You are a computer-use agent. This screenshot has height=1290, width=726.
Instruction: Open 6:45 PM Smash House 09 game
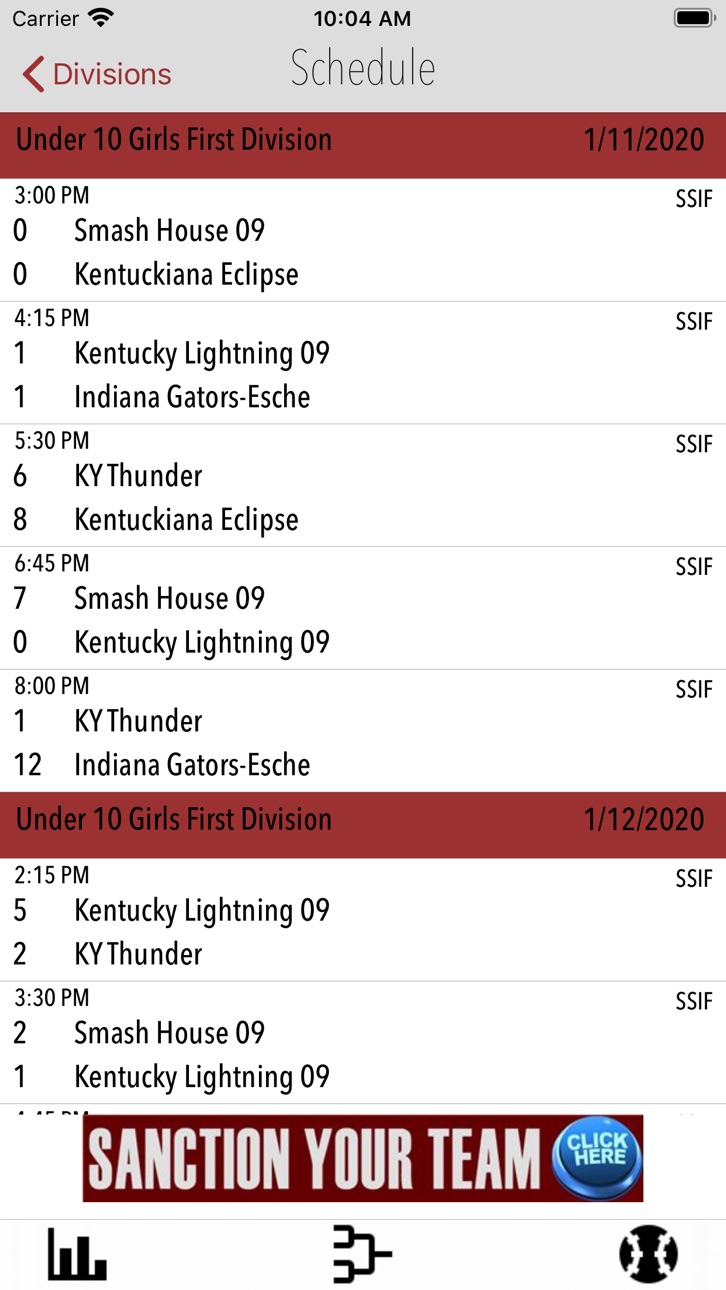(x=363, y=608)
